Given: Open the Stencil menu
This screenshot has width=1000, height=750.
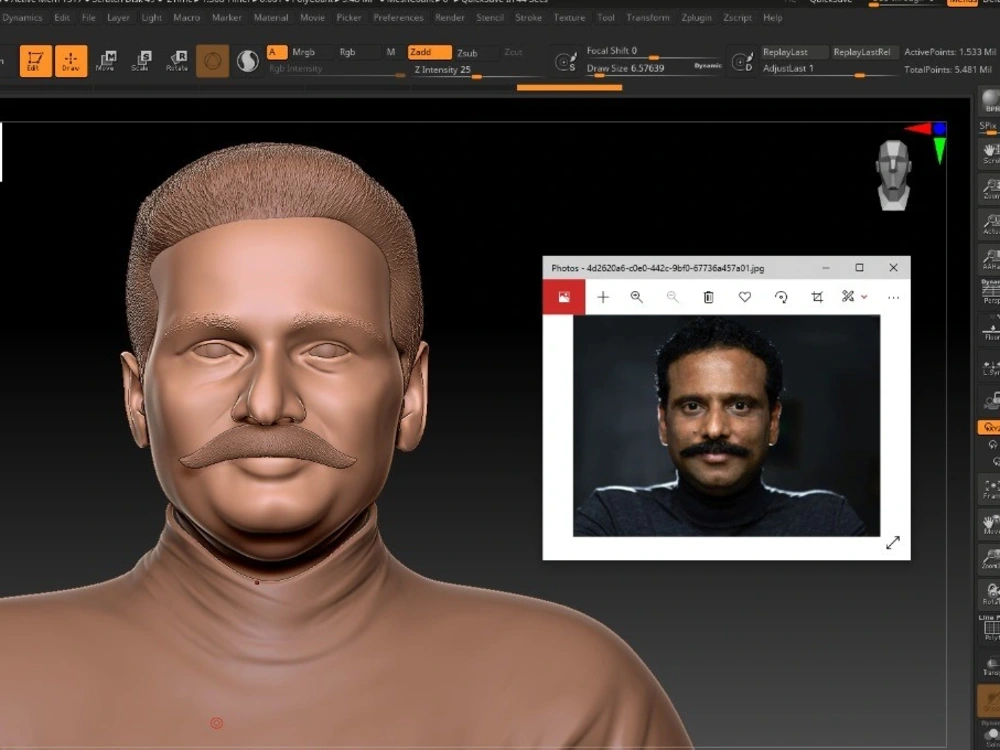Looking at the screenshot, I should point(490,18).
